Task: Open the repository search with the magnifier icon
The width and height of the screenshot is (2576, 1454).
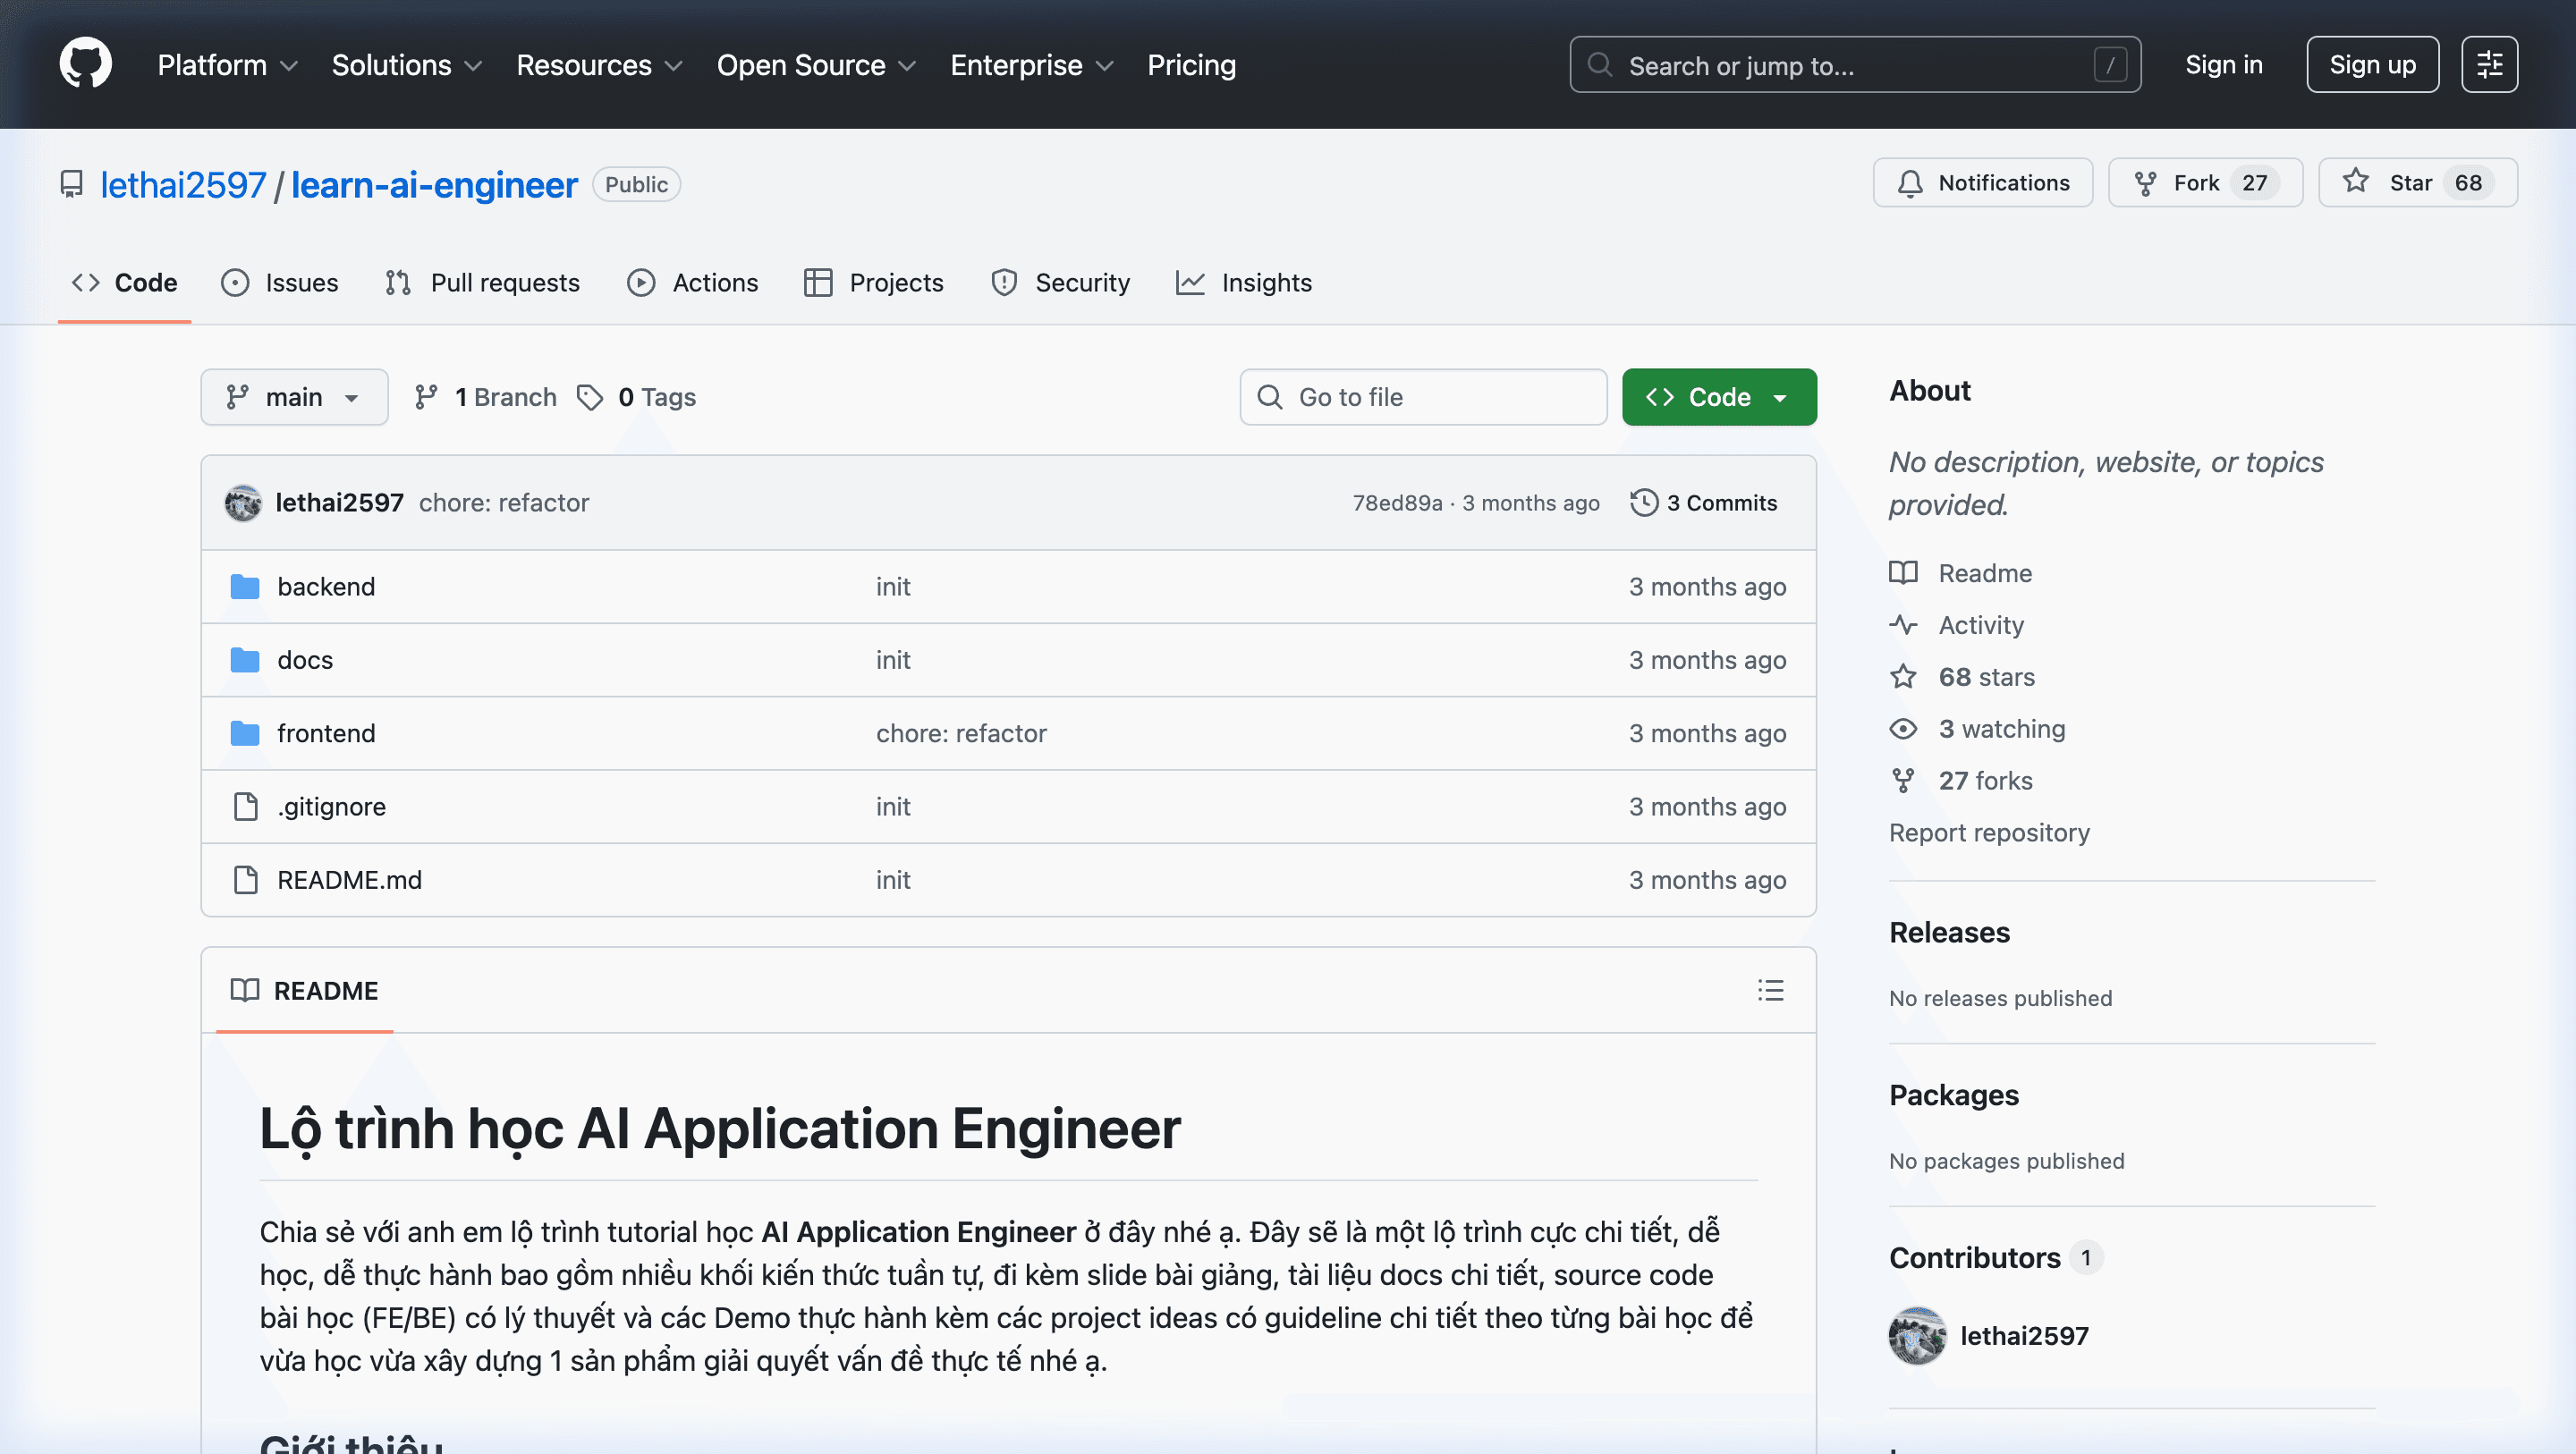Action: click(1600, 64)
